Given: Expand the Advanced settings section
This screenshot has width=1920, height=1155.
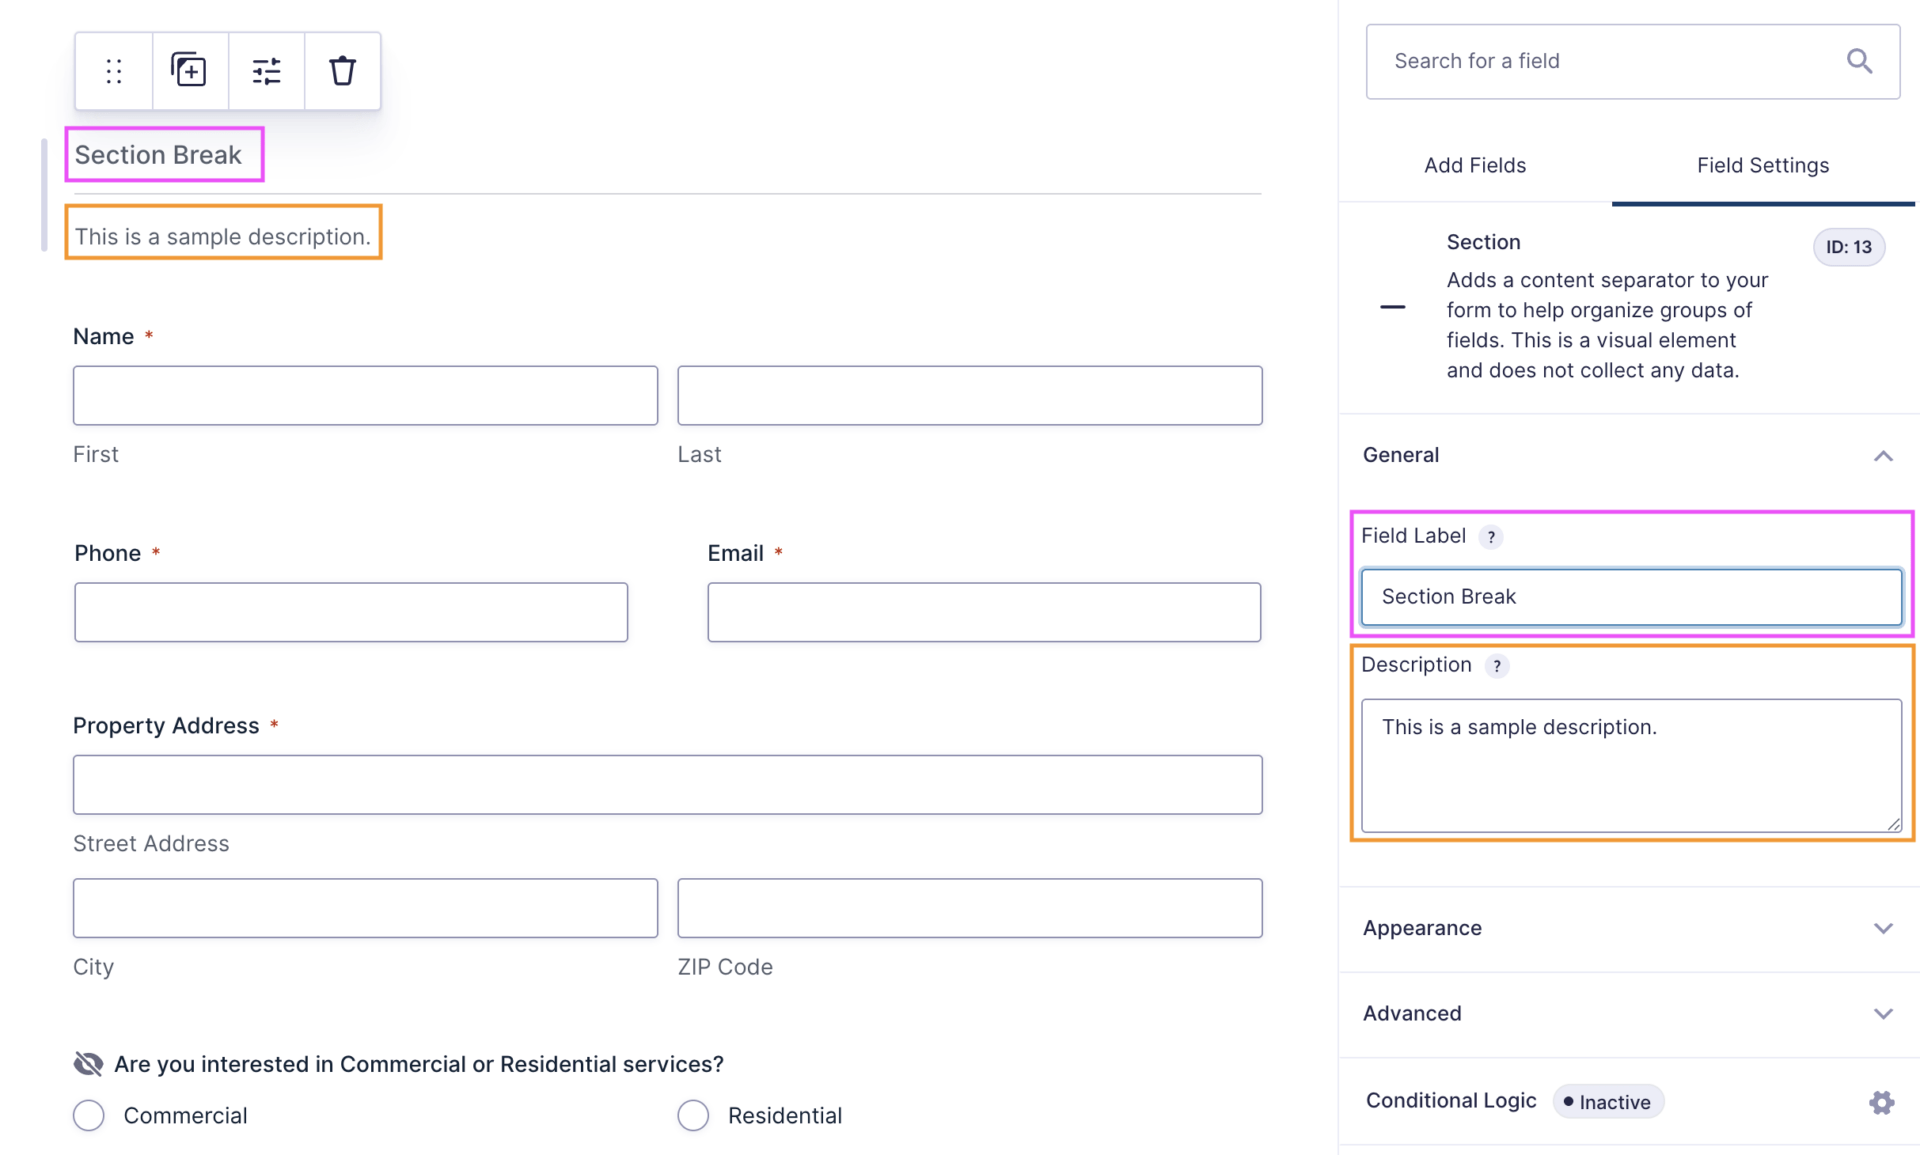Looking at the screenshot, I should point(1882,1014).
